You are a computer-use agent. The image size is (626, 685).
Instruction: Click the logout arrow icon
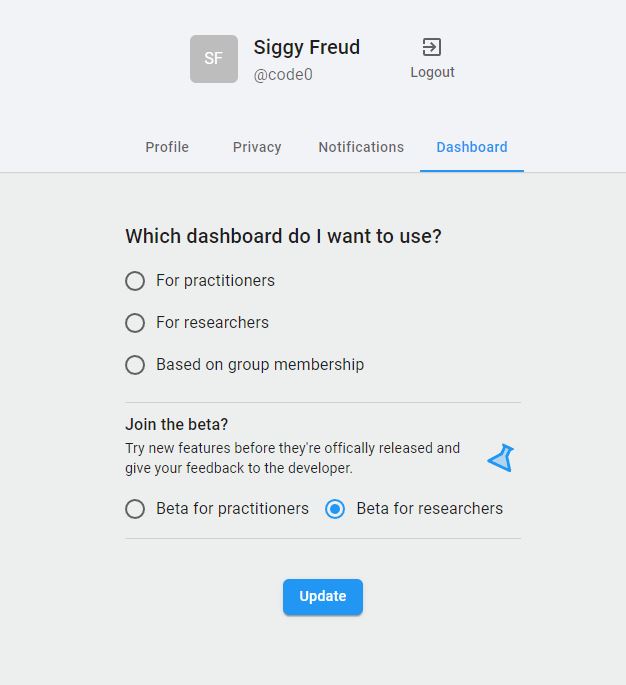coord(432,47)
